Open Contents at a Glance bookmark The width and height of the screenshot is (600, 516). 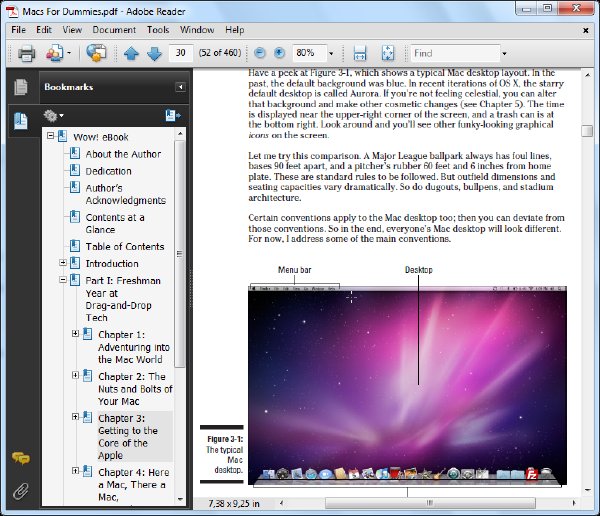click(115, 223)
